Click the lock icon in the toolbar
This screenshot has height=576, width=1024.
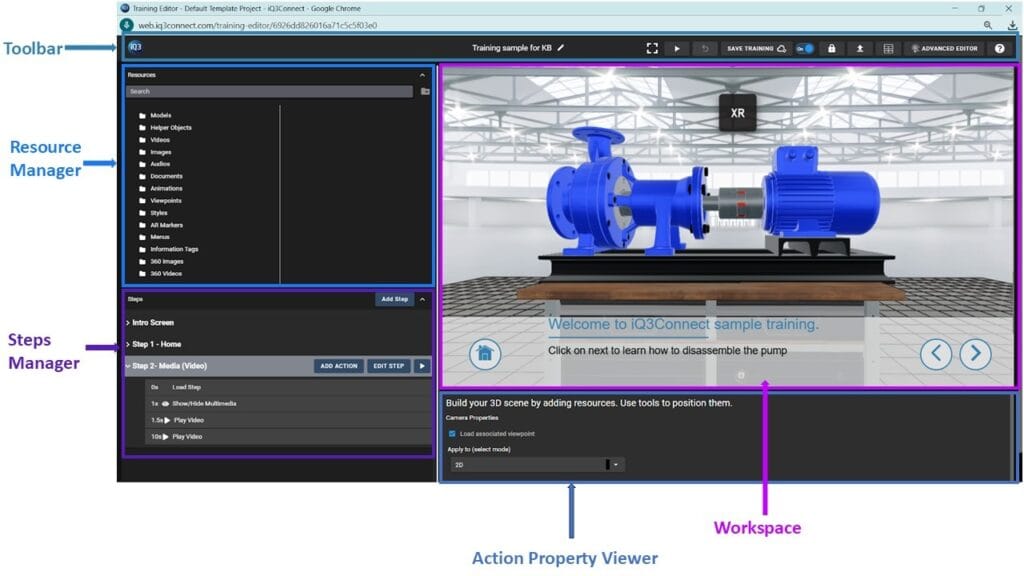point(832,48)
